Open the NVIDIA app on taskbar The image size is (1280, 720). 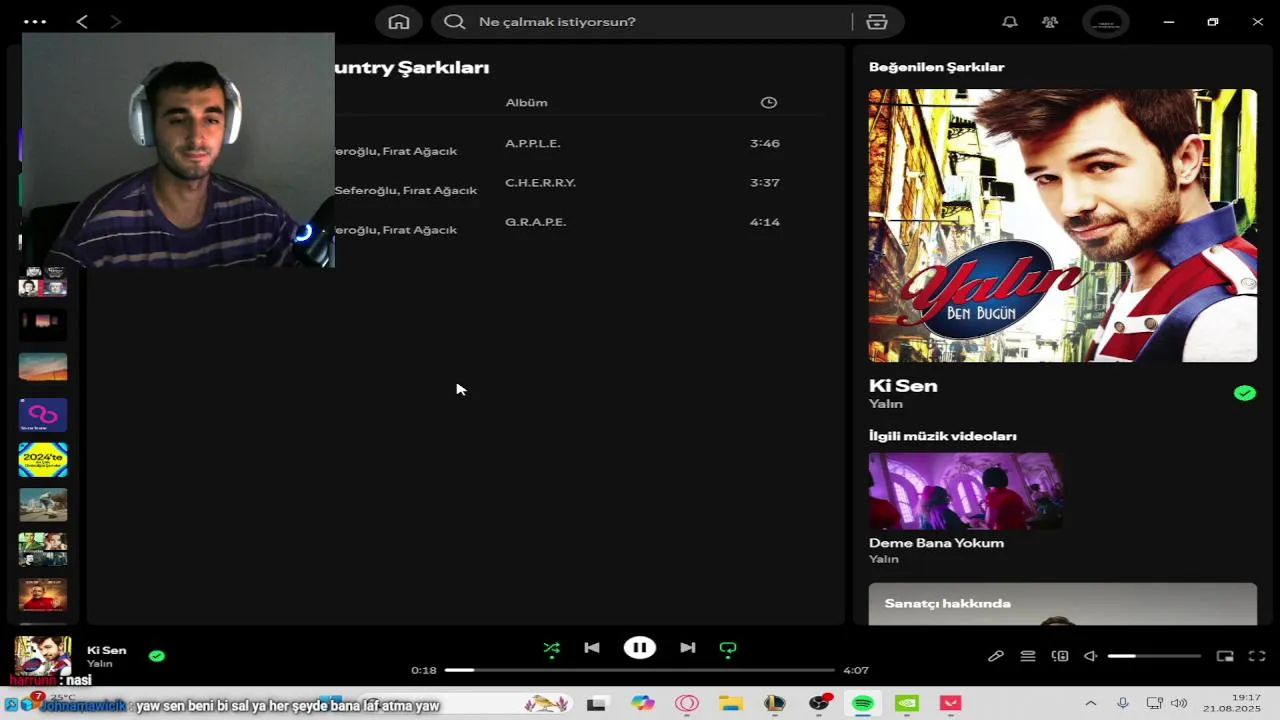click(907, 704)
